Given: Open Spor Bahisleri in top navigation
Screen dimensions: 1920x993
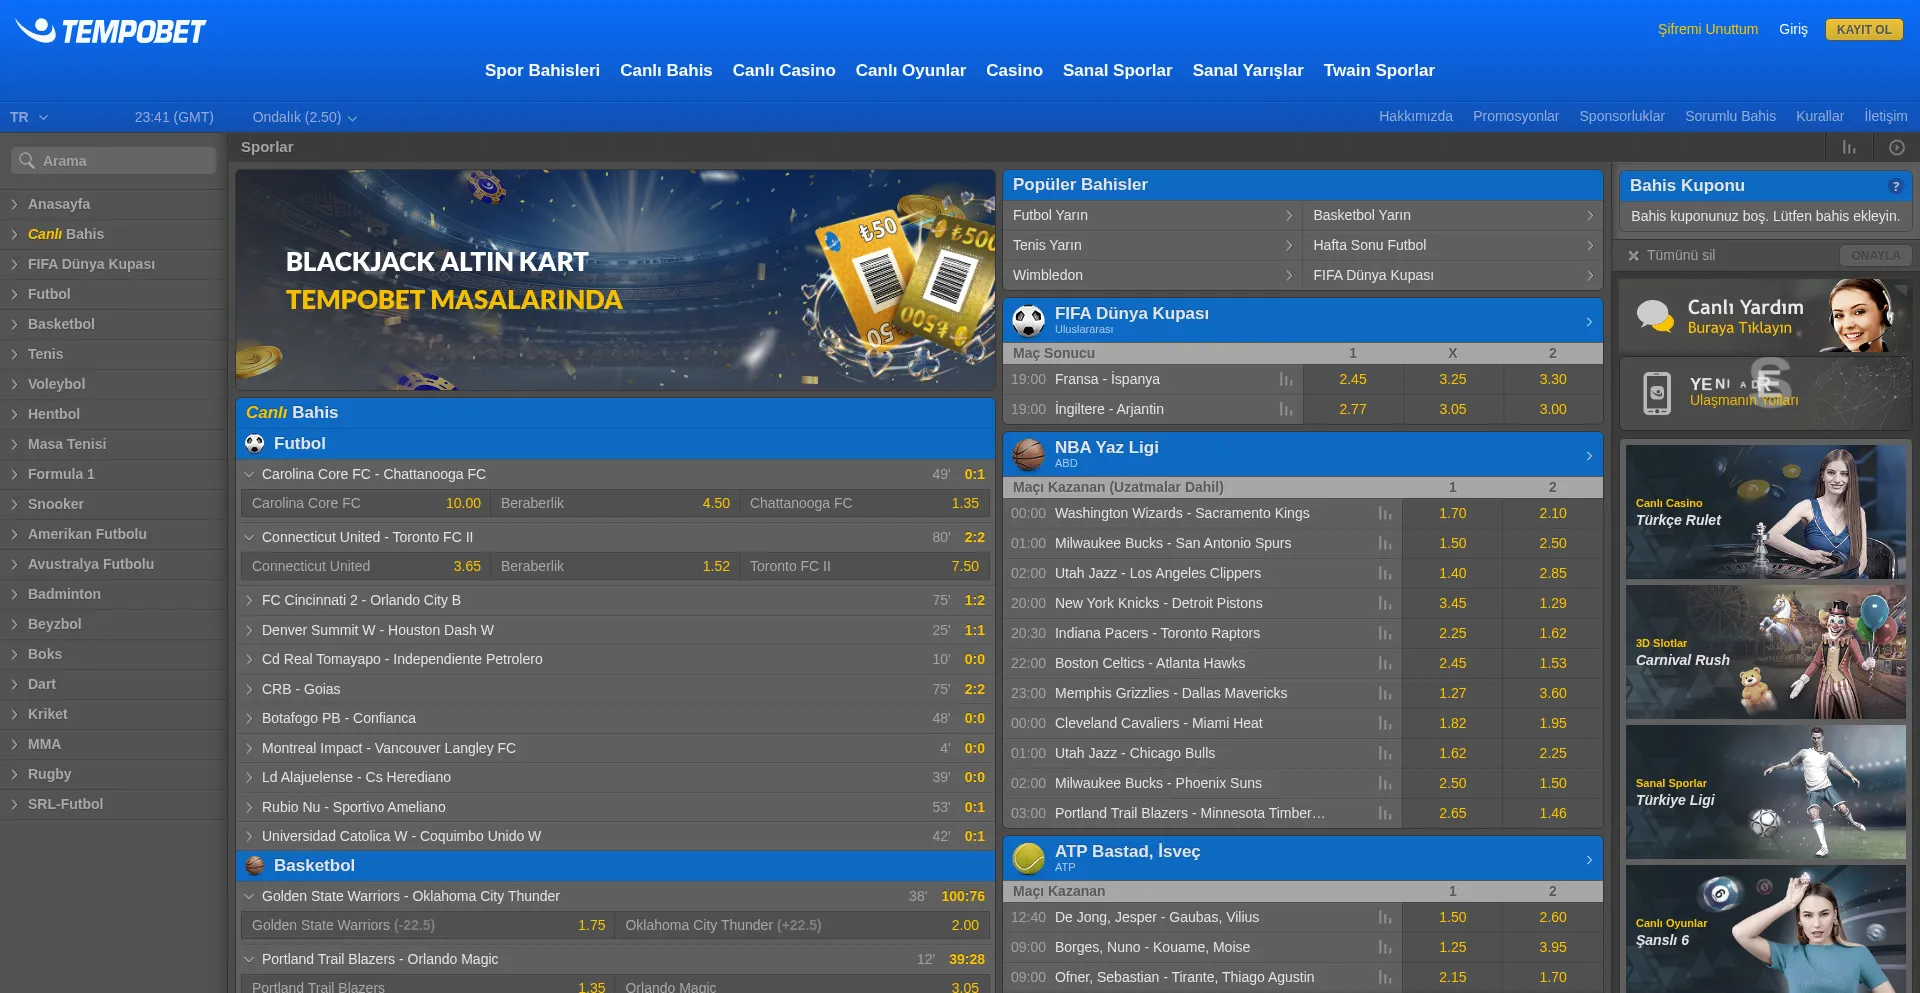Looking at the screenshot, I should point(542,71).
